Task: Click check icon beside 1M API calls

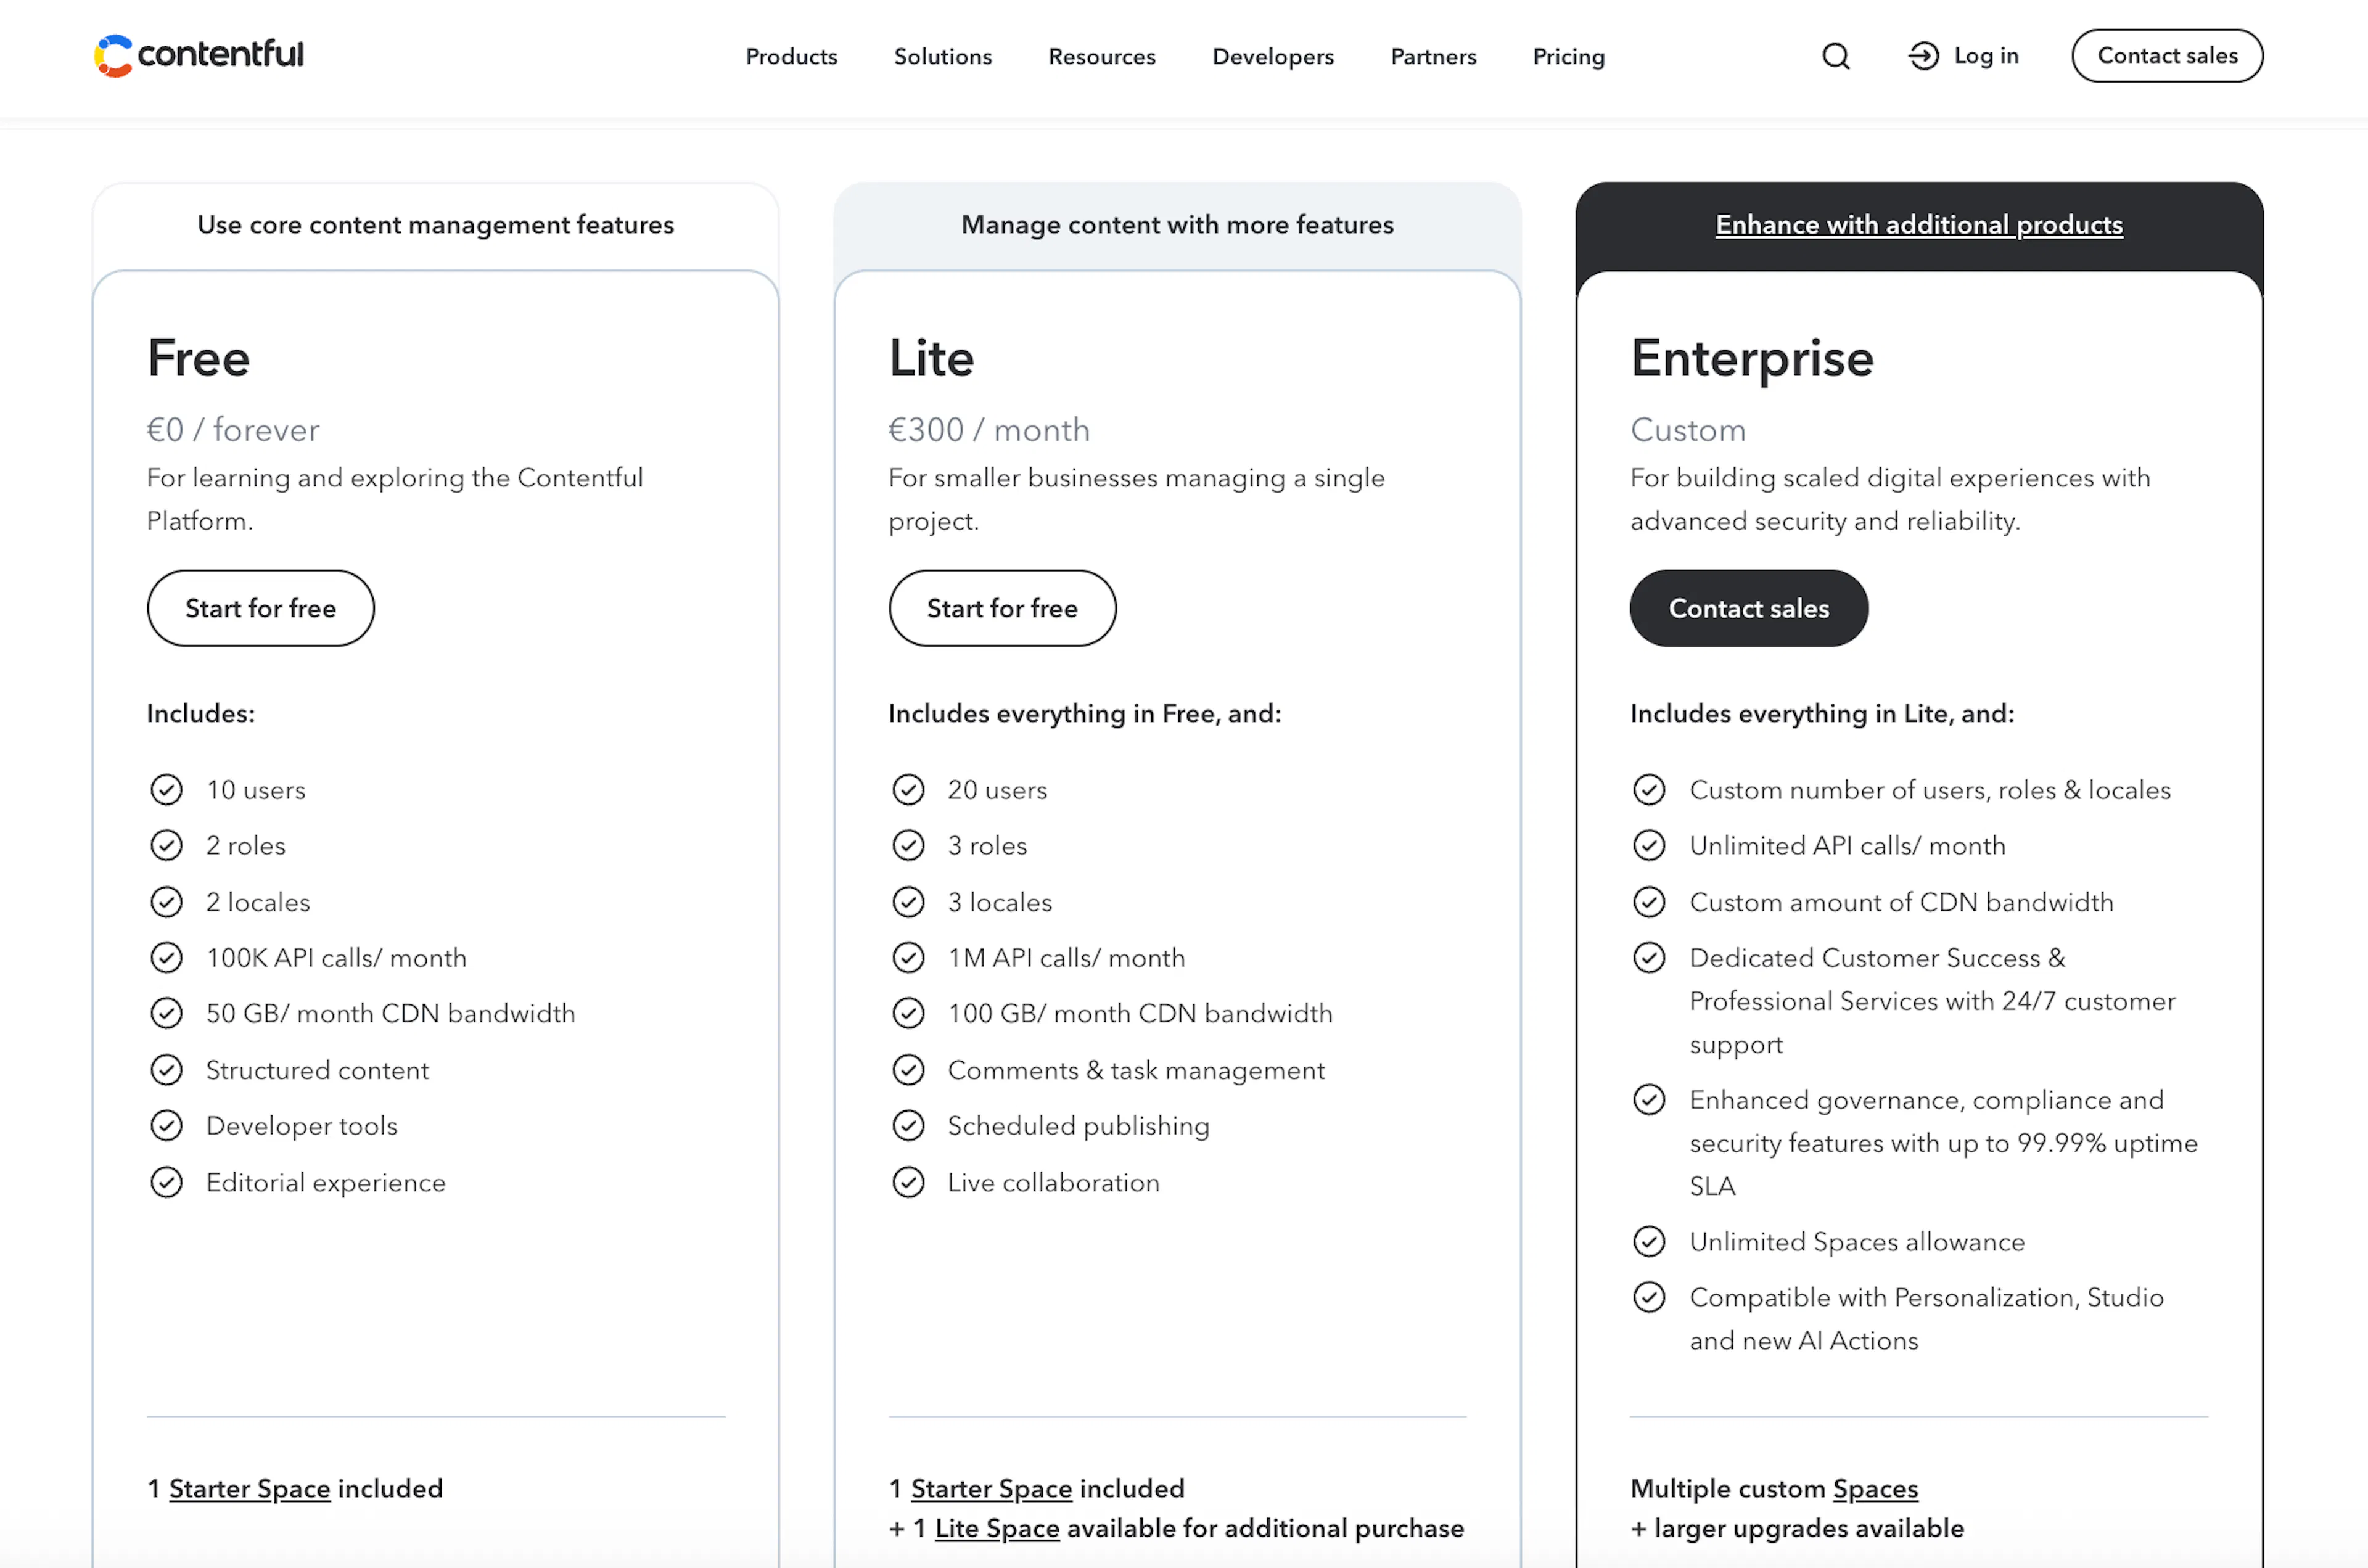Action: point(908,958)
